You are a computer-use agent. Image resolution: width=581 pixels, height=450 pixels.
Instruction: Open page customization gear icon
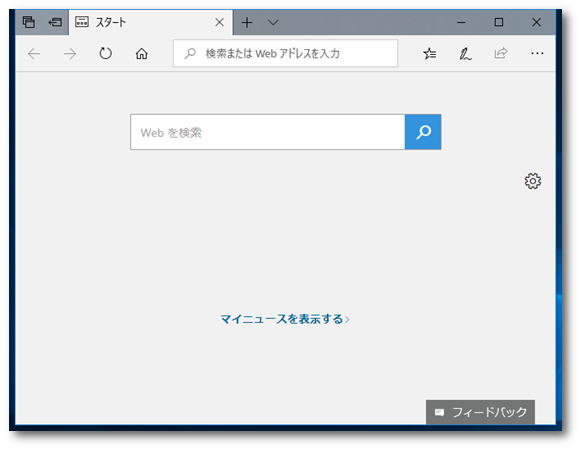tap(533, 181)
